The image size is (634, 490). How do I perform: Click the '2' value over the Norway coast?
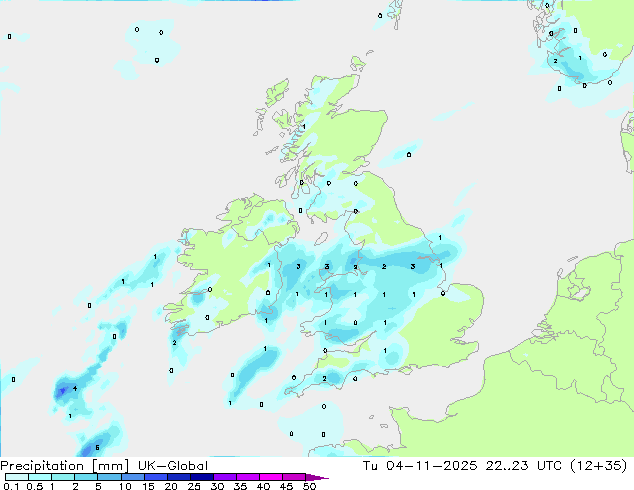click(x=556, y=61)
